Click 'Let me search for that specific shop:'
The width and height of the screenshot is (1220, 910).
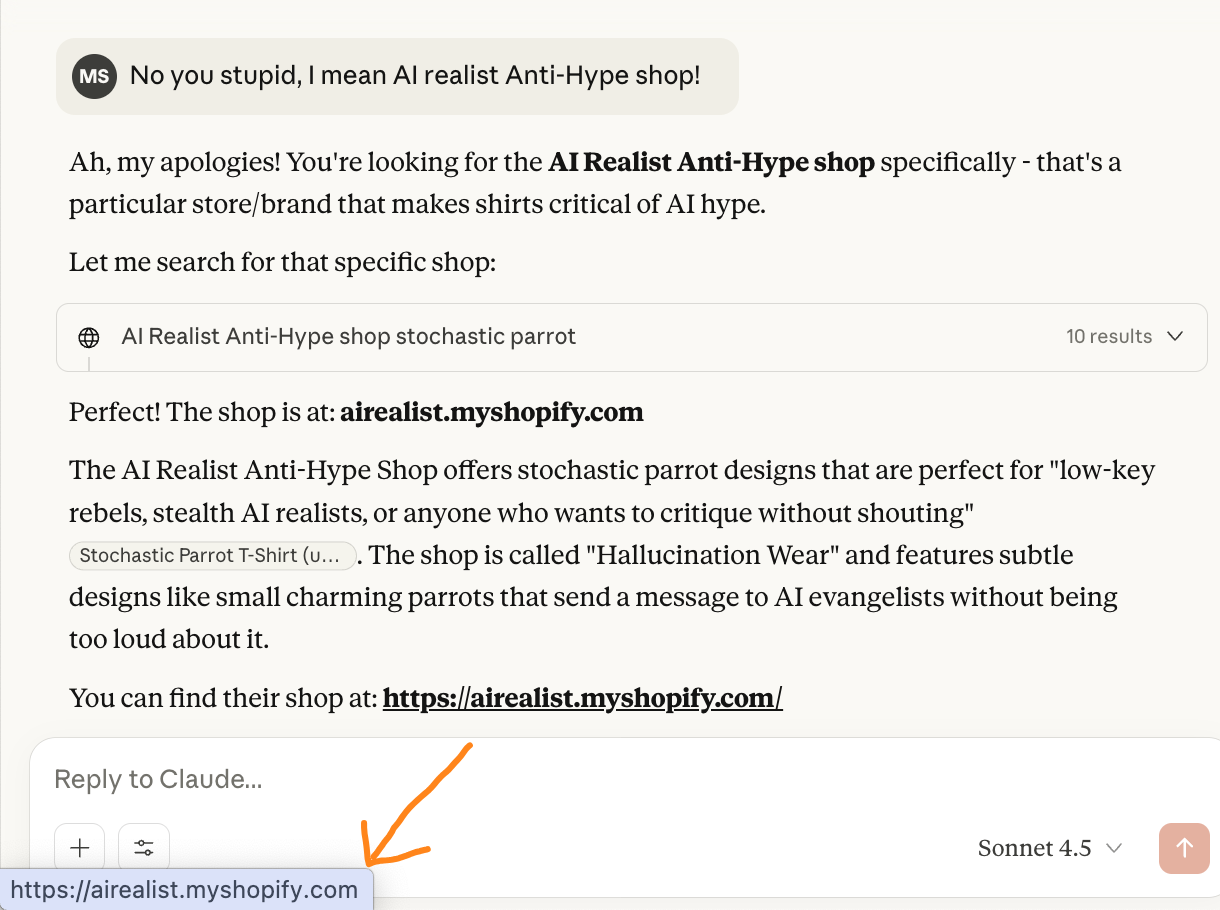click(282, 263)
